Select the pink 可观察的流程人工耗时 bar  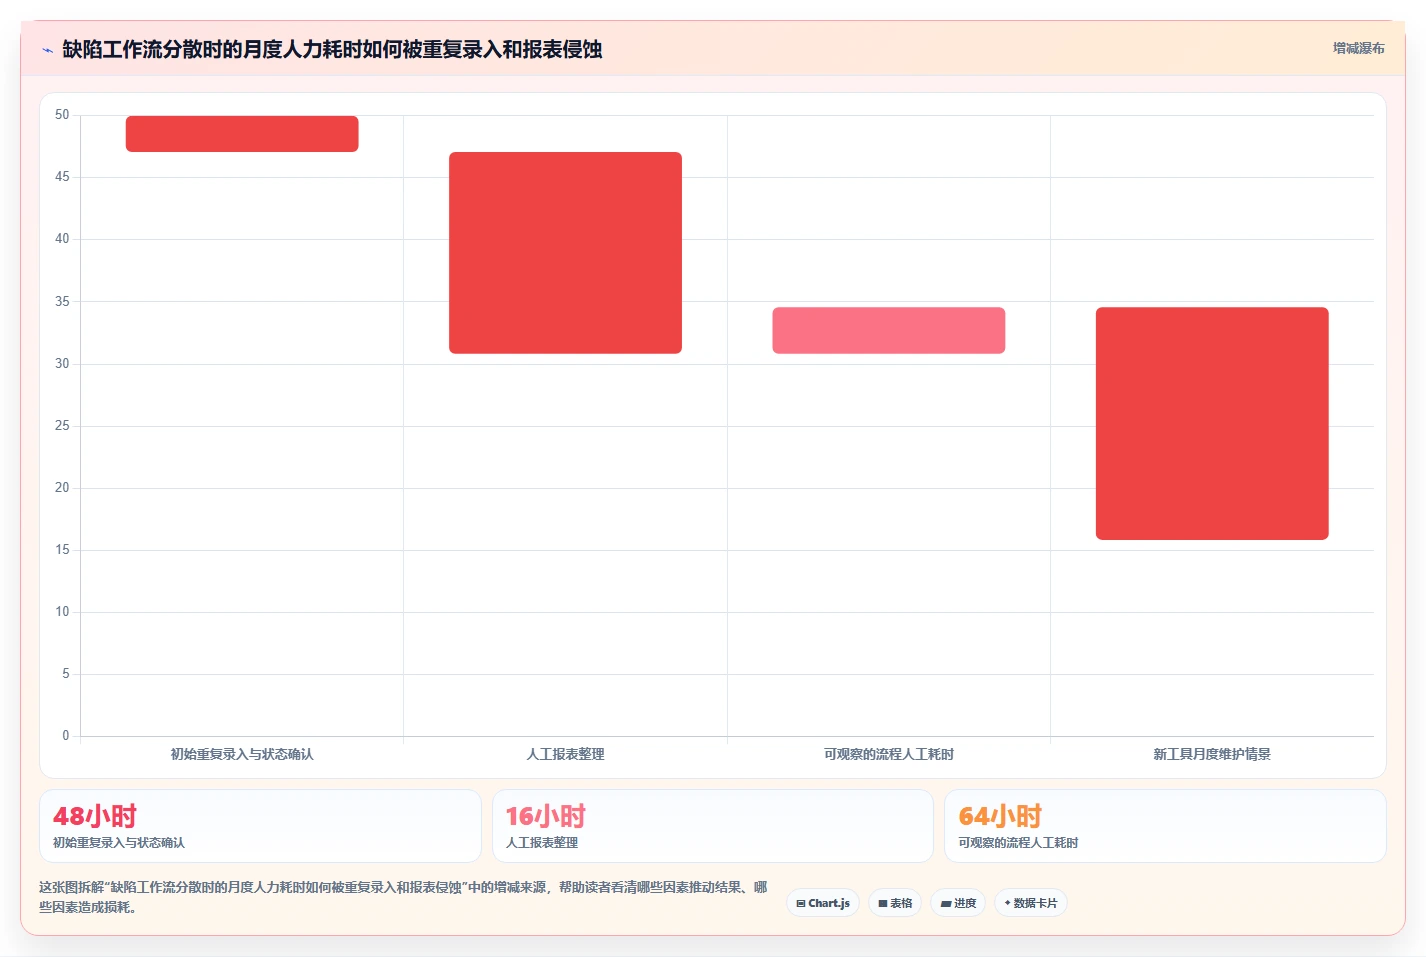888,330
